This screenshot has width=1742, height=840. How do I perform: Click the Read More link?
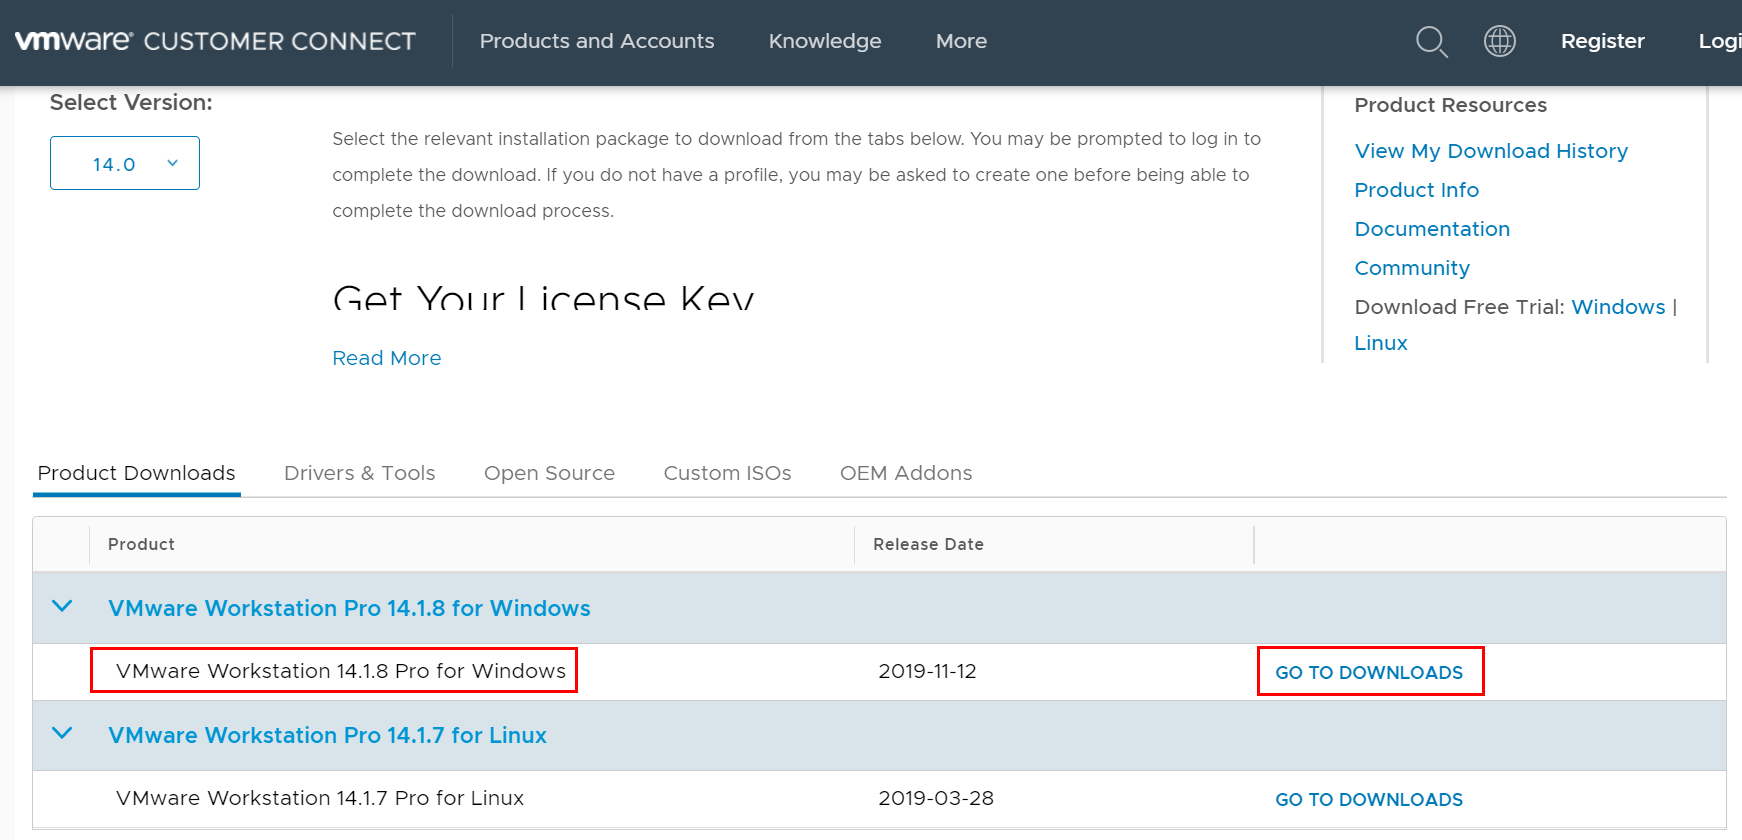[x=387, y=358]
